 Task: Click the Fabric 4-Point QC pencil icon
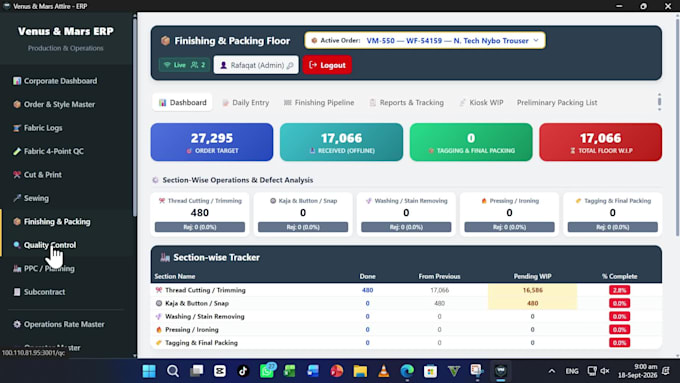pos(17,151)
